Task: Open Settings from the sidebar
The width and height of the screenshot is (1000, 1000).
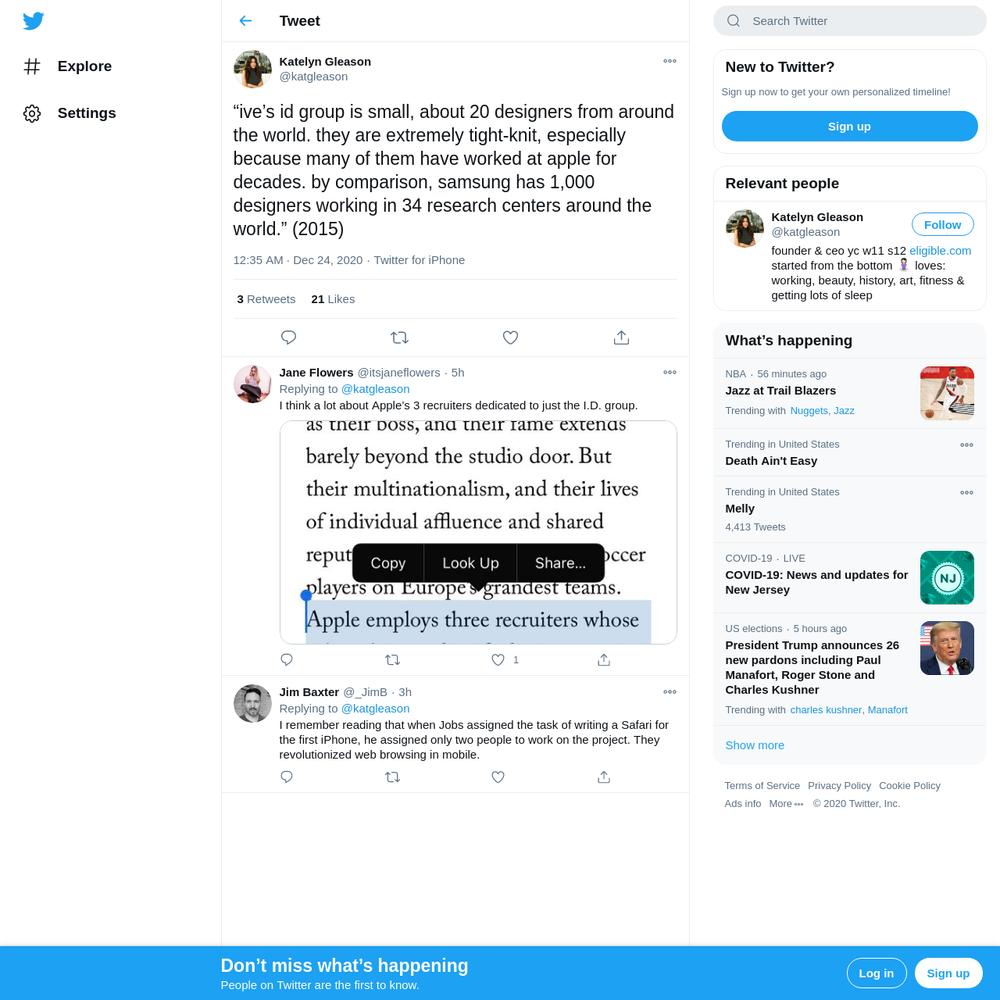Action: click(x=70, y=114)
